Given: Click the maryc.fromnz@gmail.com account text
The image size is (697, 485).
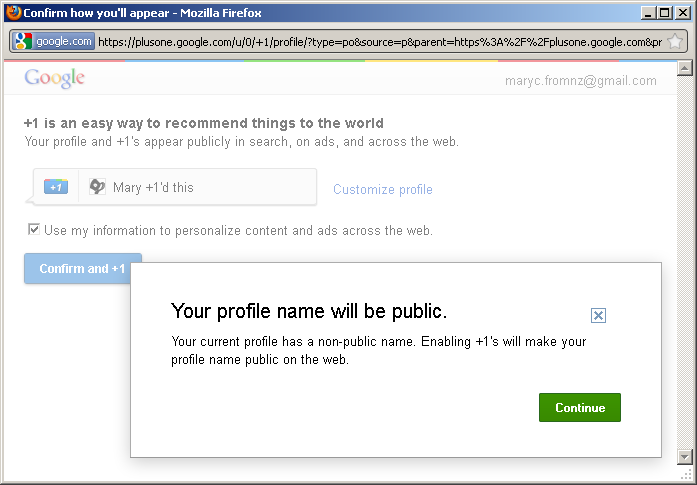Looking at the screenshot, I should (581, 81).
